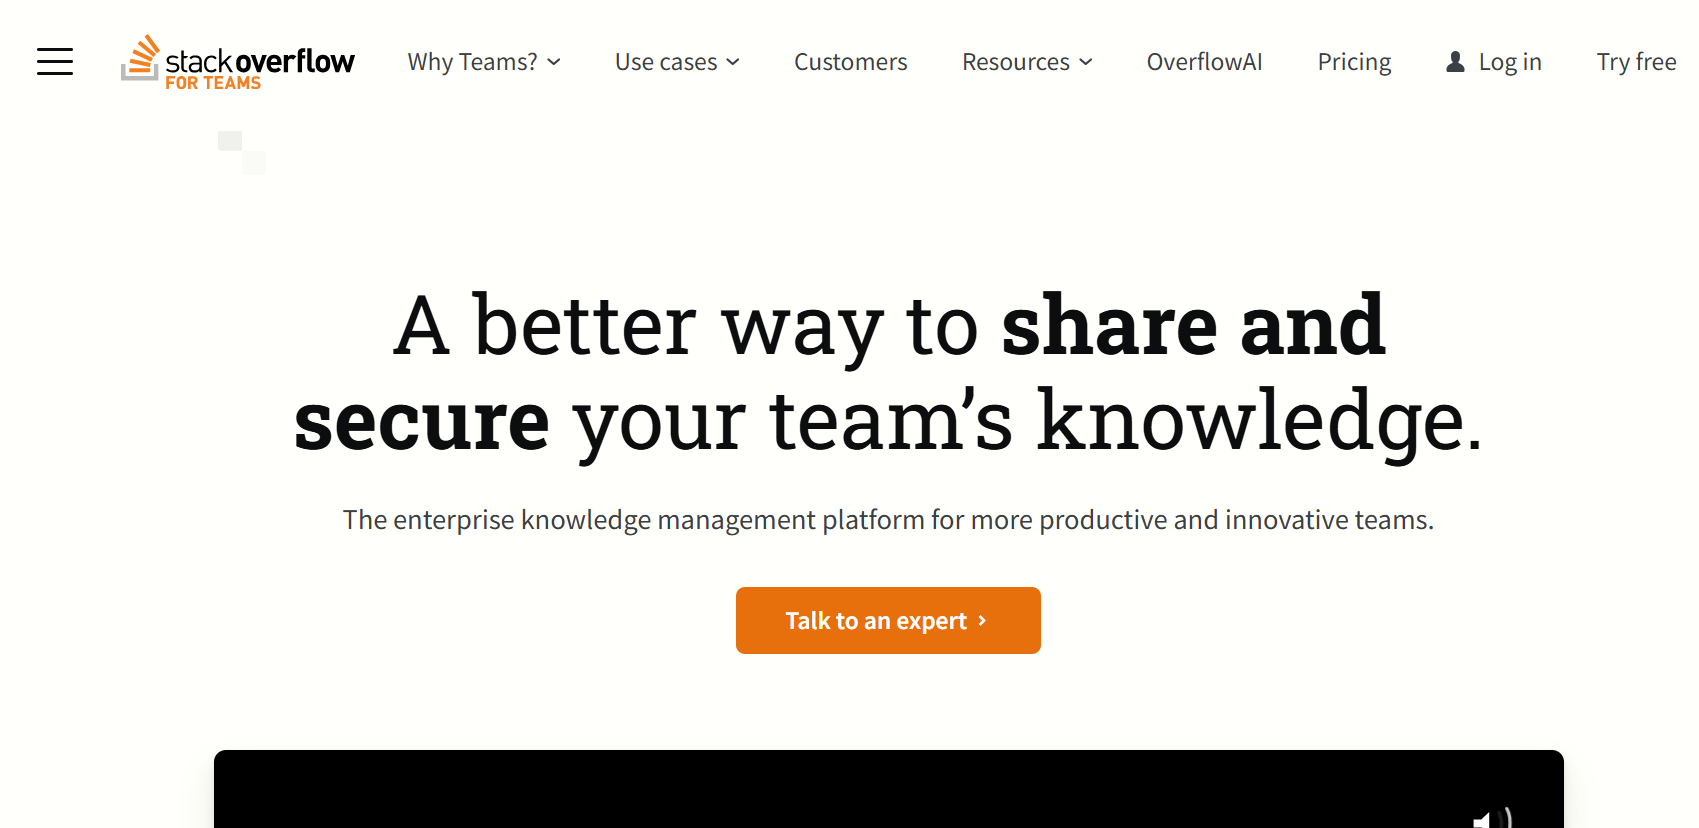
Task: Open the Customers nav item
Action: click(x=850, y=62)
